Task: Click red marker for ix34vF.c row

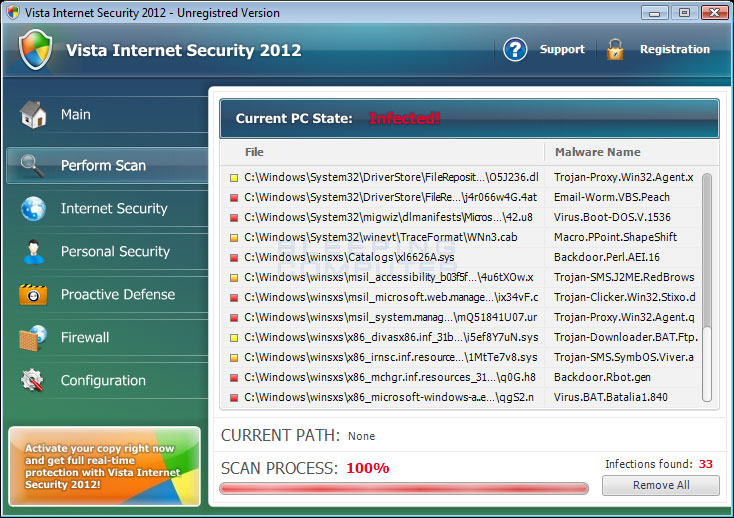Action: pos(234,298)
